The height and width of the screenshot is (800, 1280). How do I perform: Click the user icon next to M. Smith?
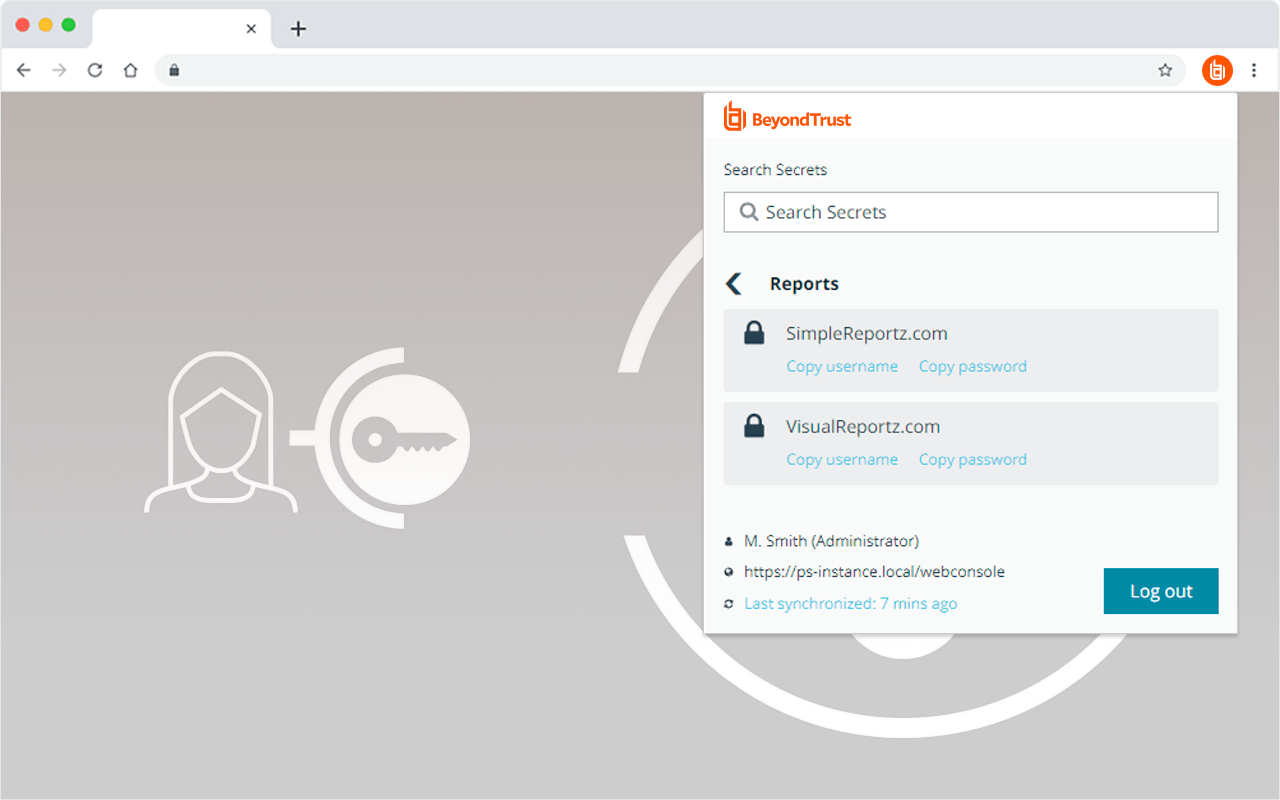pyautogui.click(x=729, y=541)
